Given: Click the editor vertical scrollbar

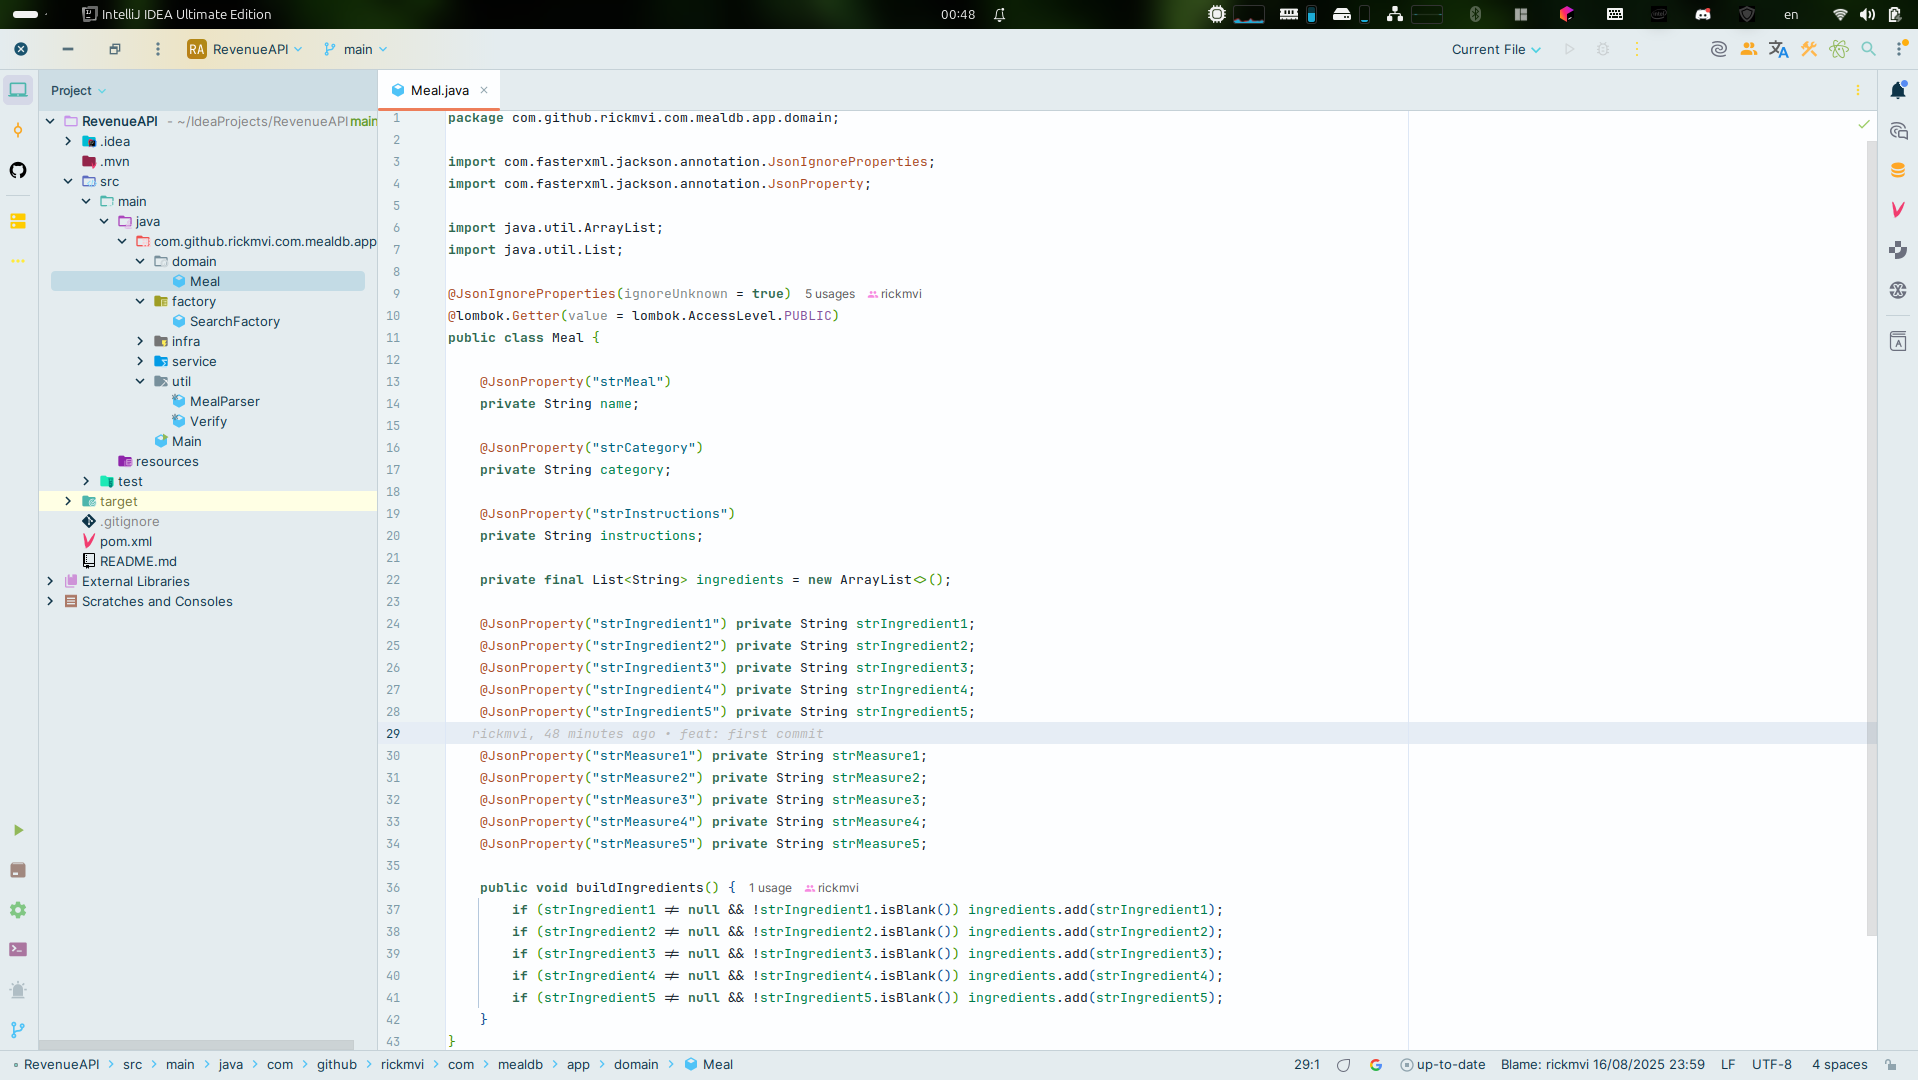Looking at the screenshot, I should pos(1871,540).
